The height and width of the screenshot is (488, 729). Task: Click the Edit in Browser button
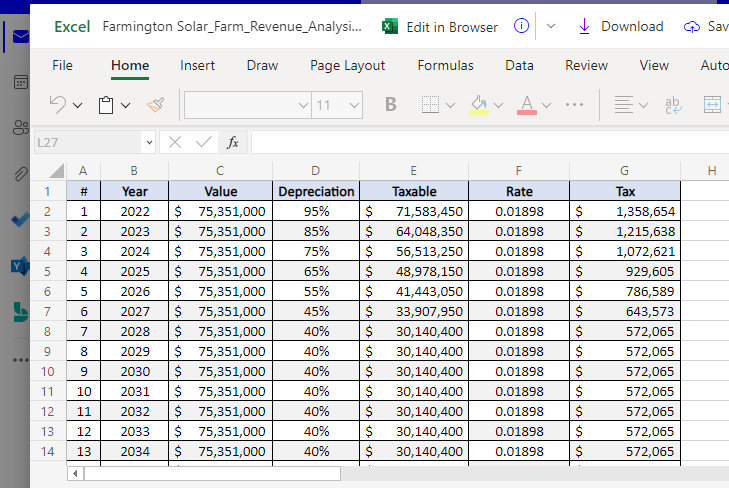coord(440,27)
